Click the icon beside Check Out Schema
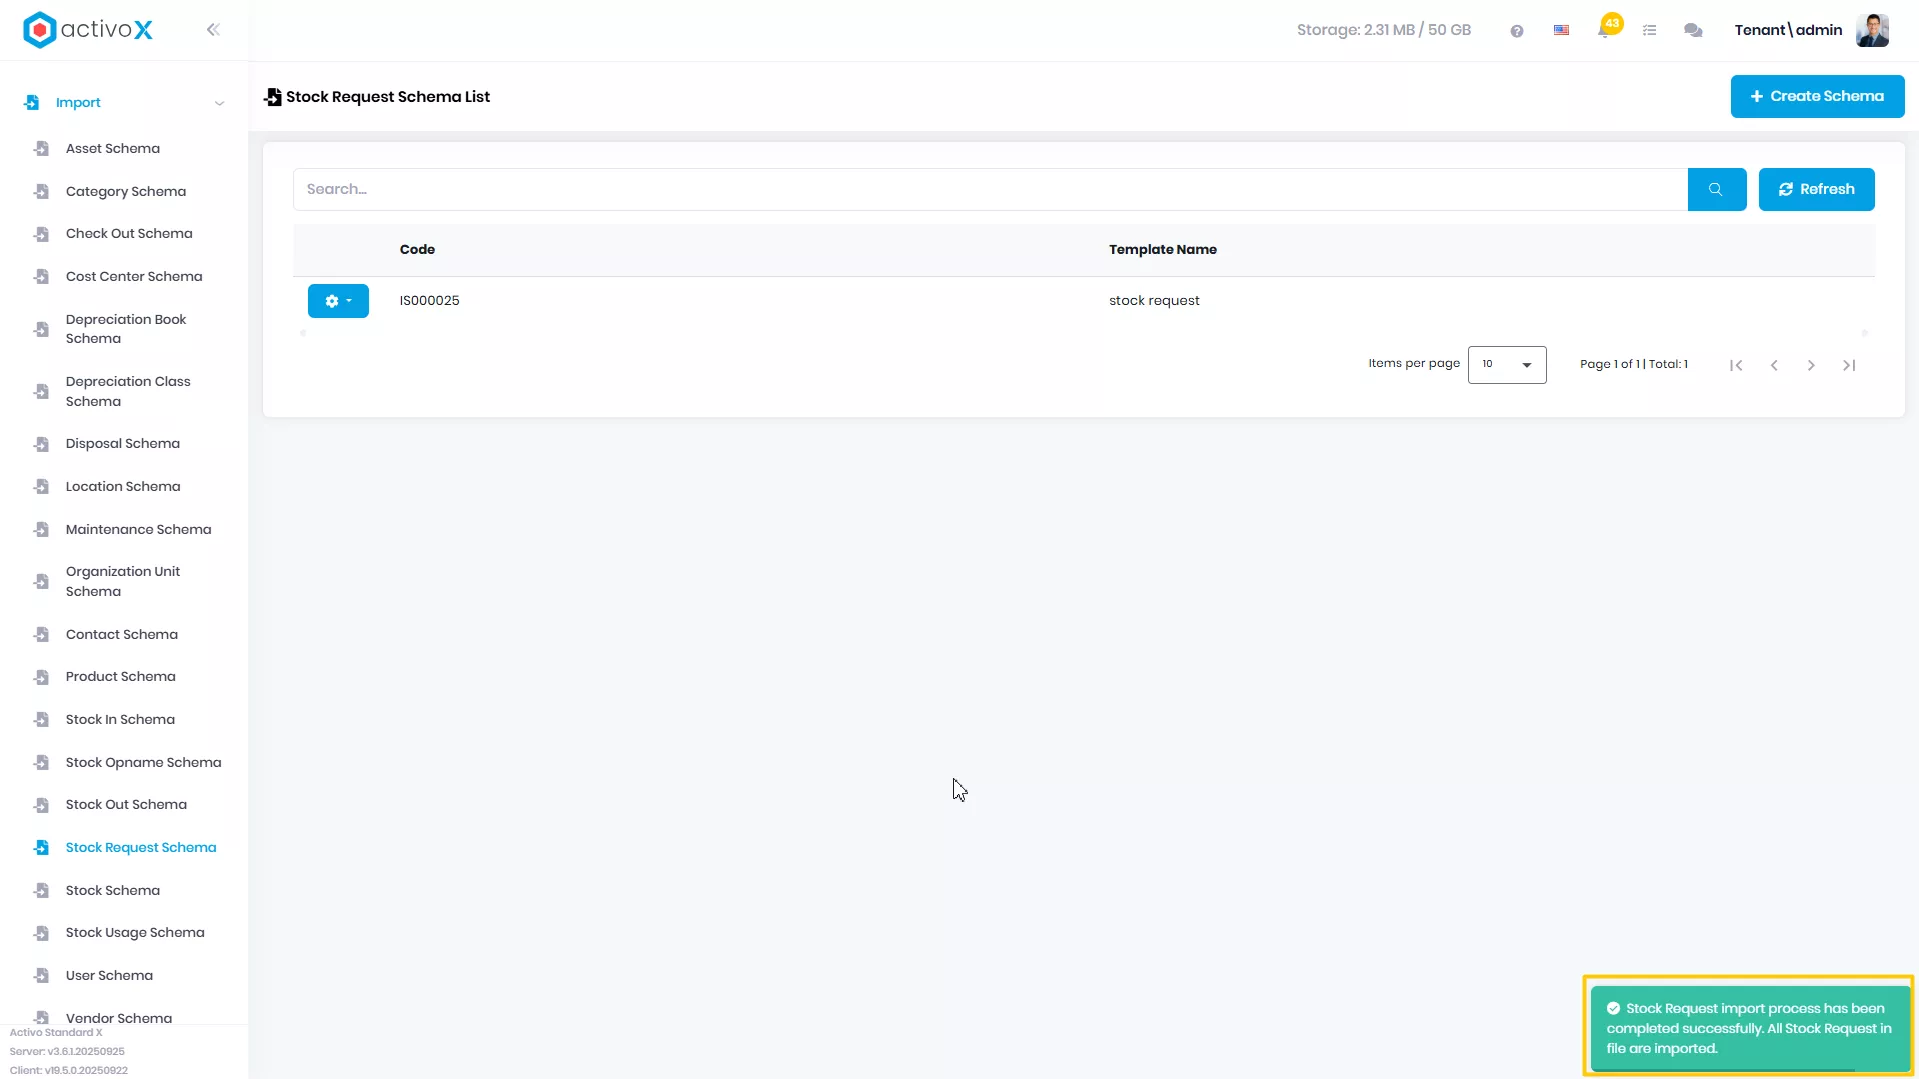 pyautogui.click(x=41, y=234)
